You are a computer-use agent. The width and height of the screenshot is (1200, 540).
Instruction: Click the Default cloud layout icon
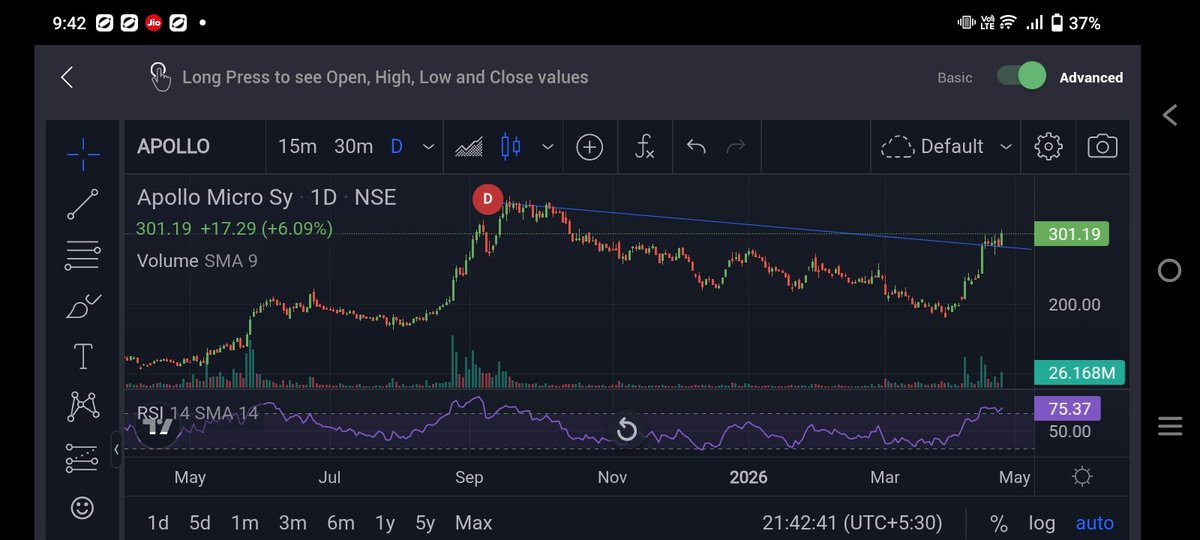pyautogui.click(x=897, y=147)
